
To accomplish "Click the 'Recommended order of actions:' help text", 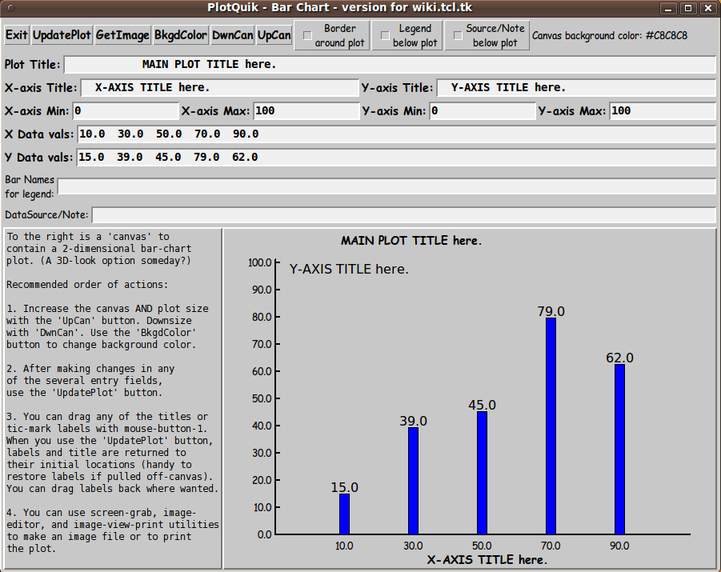I will coord(87,285).
